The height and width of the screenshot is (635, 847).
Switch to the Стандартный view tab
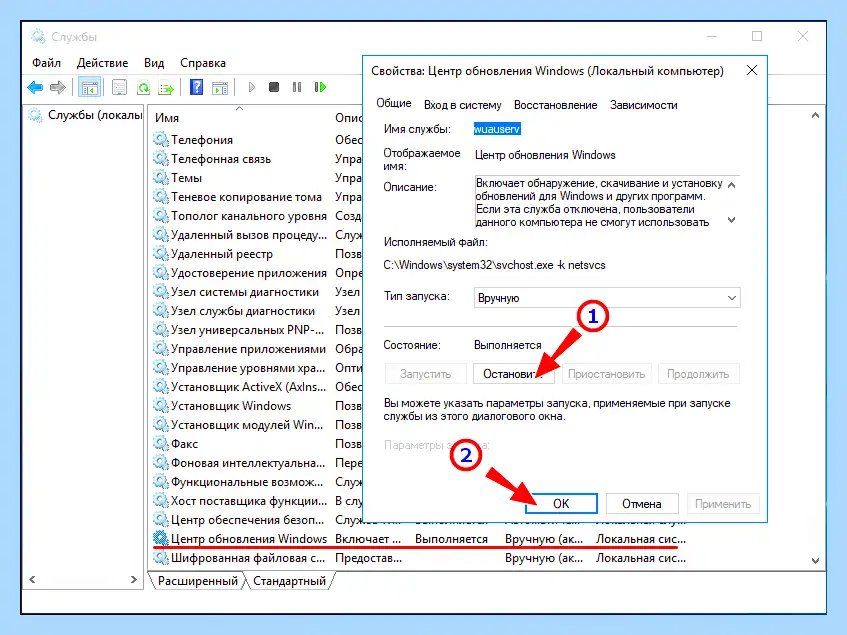click(x=290, y=581)
